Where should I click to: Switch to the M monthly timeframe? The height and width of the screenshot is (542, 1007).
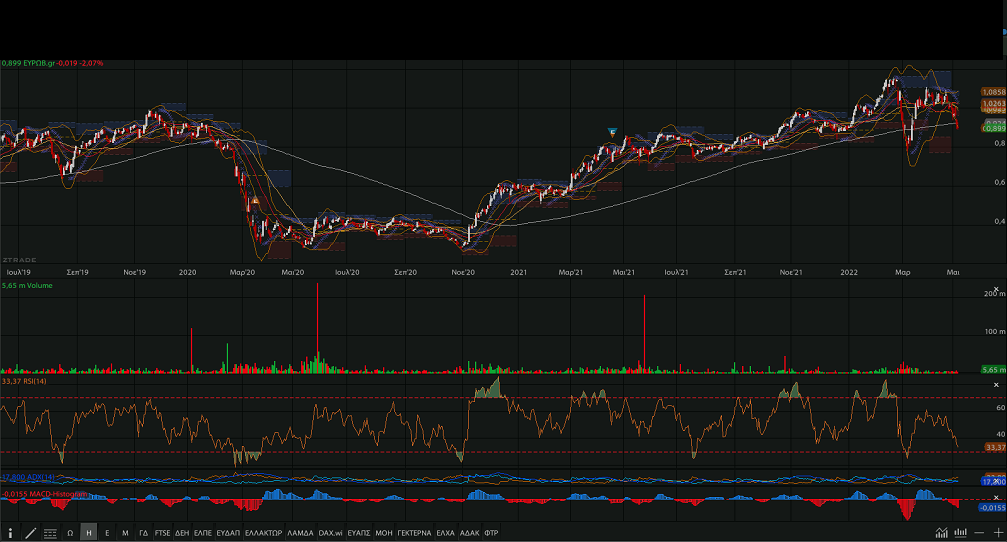[x=125, y=533]
